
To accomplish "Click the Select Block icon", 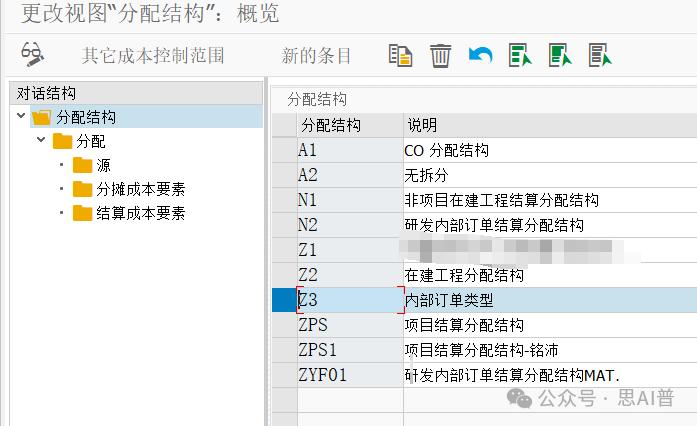I will click(559, 55).
